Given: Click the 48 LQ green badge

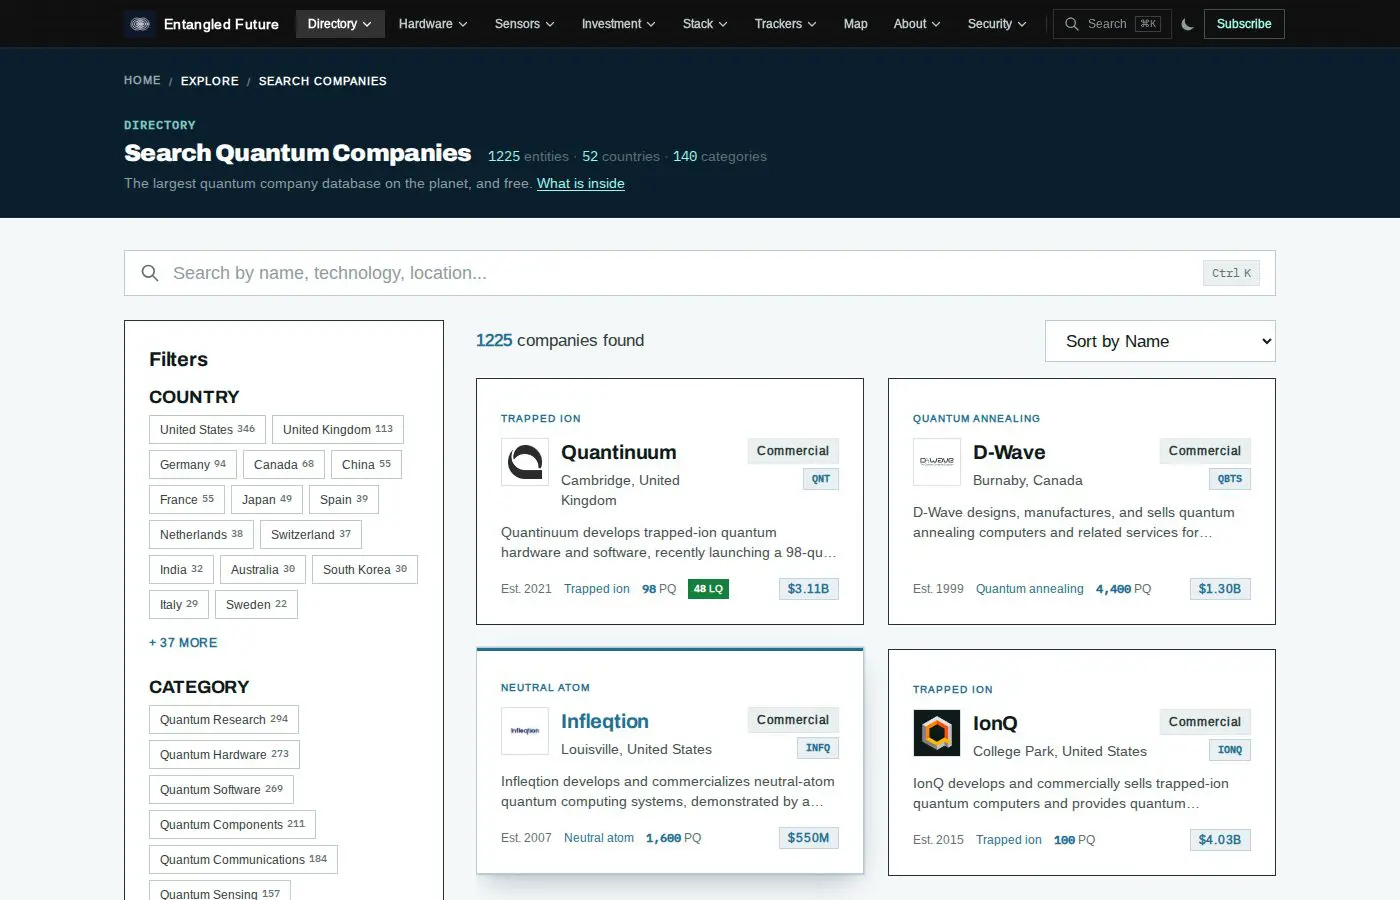Looking at the screenshot, I should tap(708, 589).
